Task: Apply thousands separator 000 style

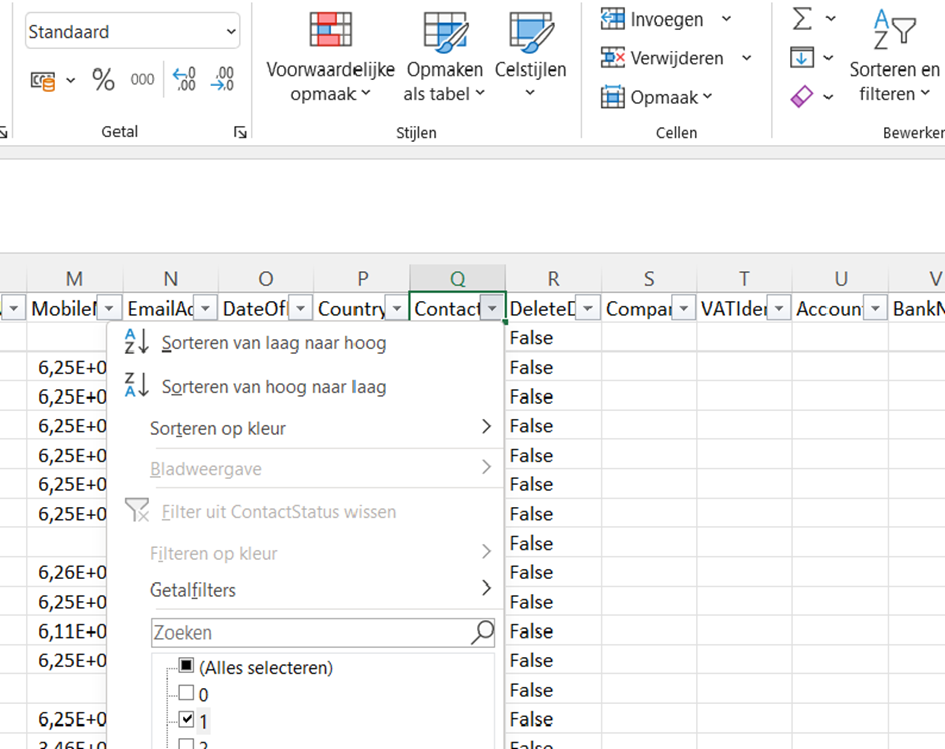Action: tap(142, 80)
